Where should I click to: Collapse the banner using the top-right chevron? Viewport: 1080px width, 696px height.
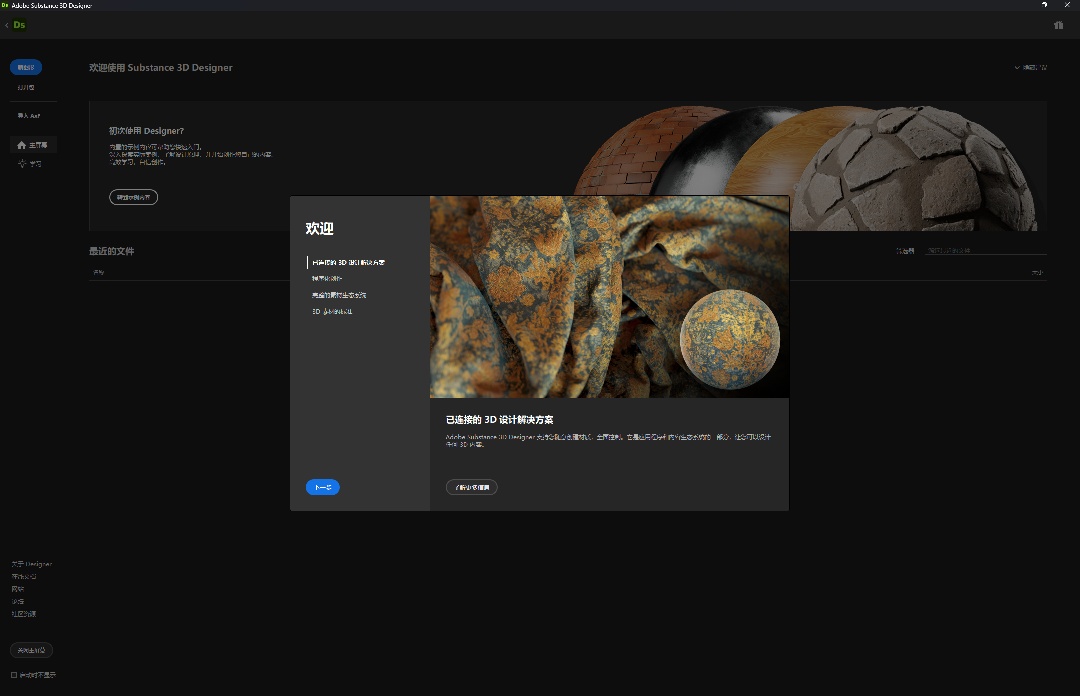(1017, 68)
